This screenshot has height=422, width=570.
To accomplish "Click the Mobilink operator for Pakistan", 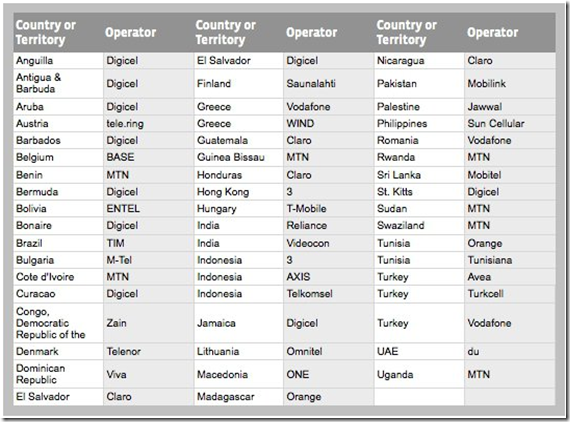I will click(510, 84).
